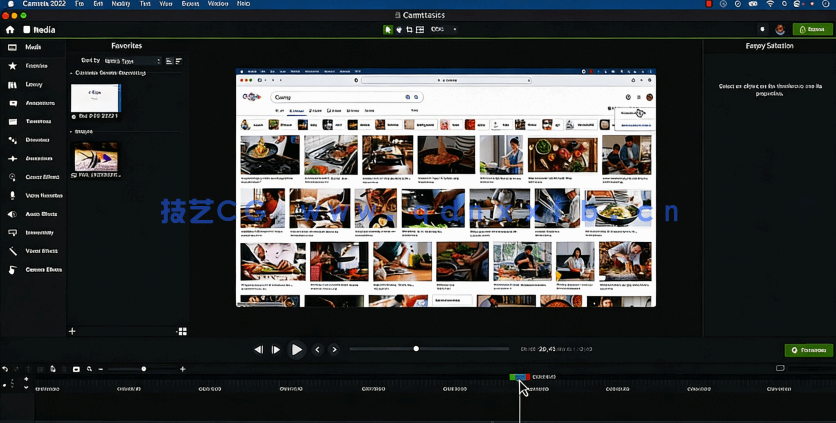Click the green Export button
This screenshot has width=836, height=423.
click(x=811, y=30)
